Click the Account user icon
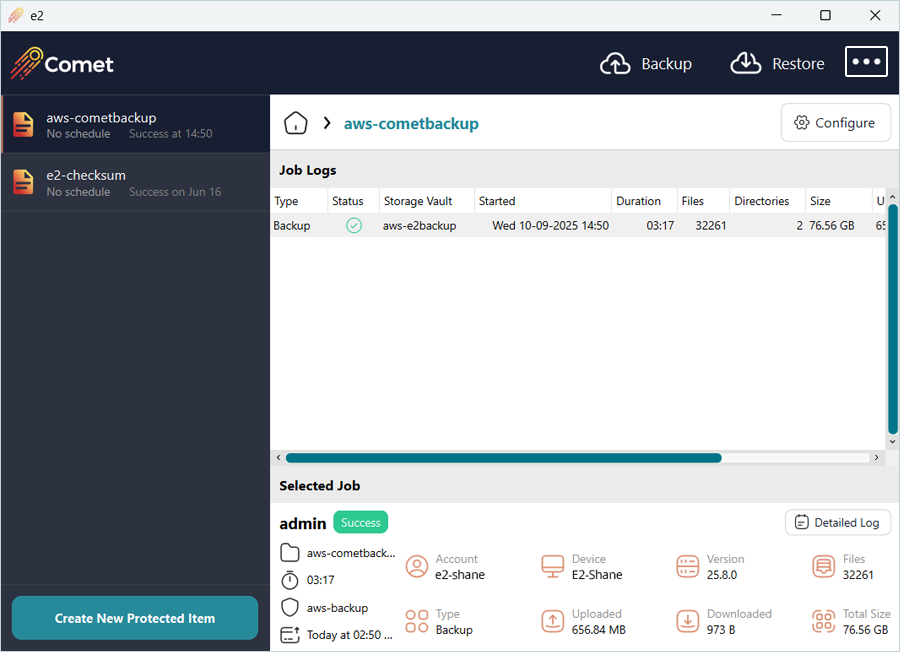This screenshot has width=900, height=652. (x=417, y=566)
